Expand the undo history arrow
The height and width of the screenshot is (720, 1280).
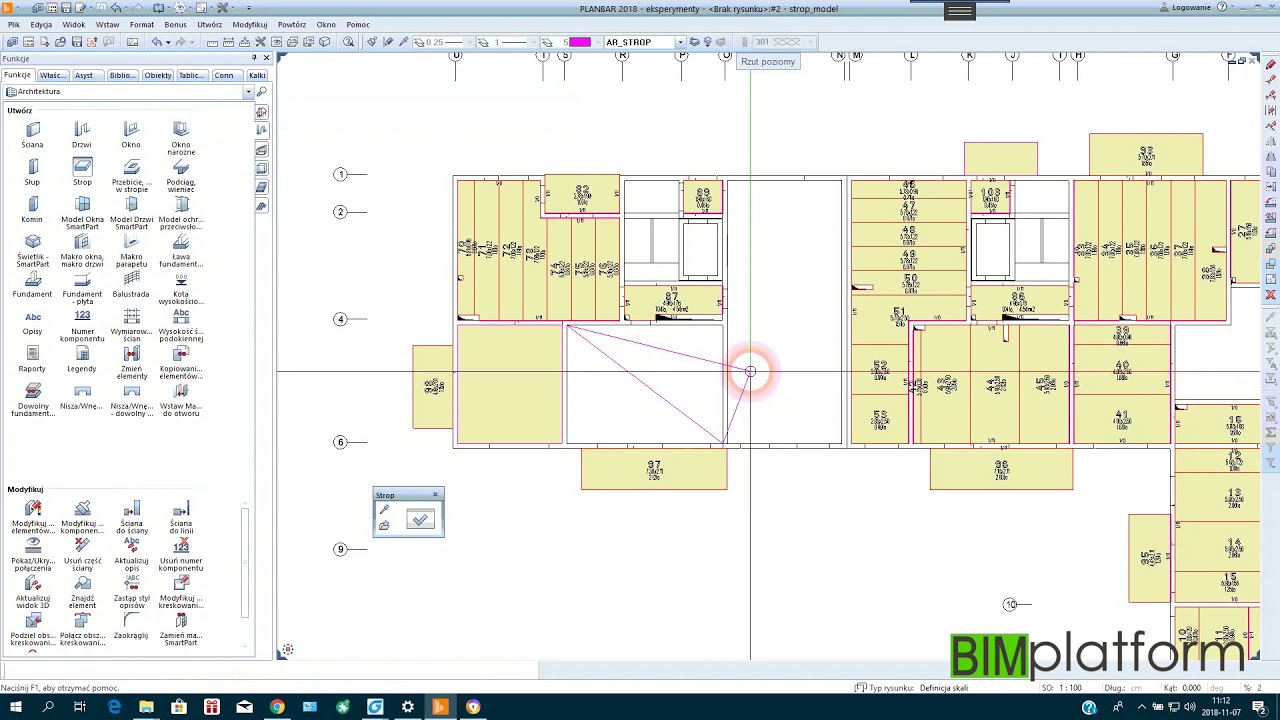(x=167, y=42)
